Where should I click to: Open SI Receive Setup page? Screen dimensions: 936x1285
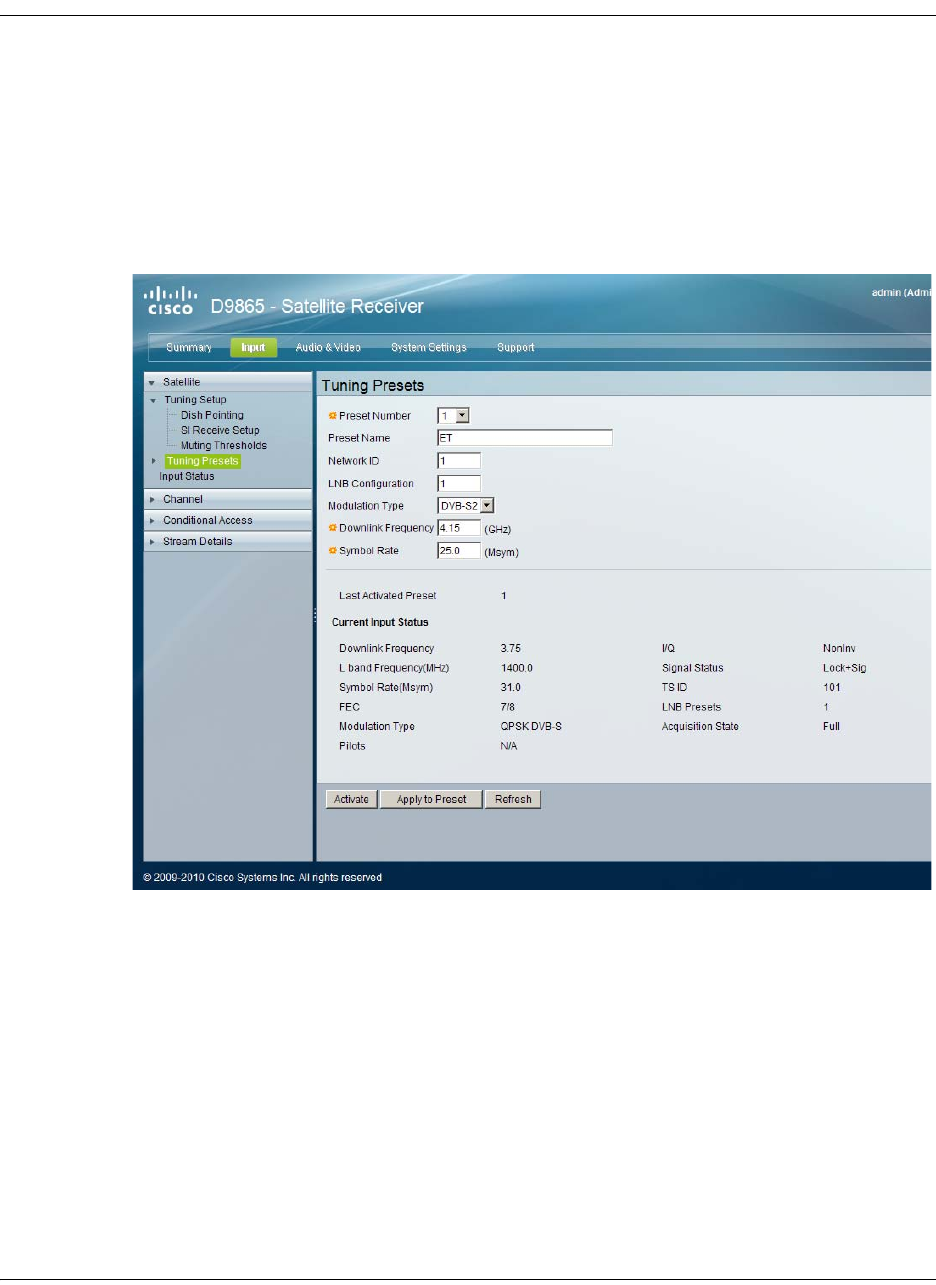pos(219,430)
